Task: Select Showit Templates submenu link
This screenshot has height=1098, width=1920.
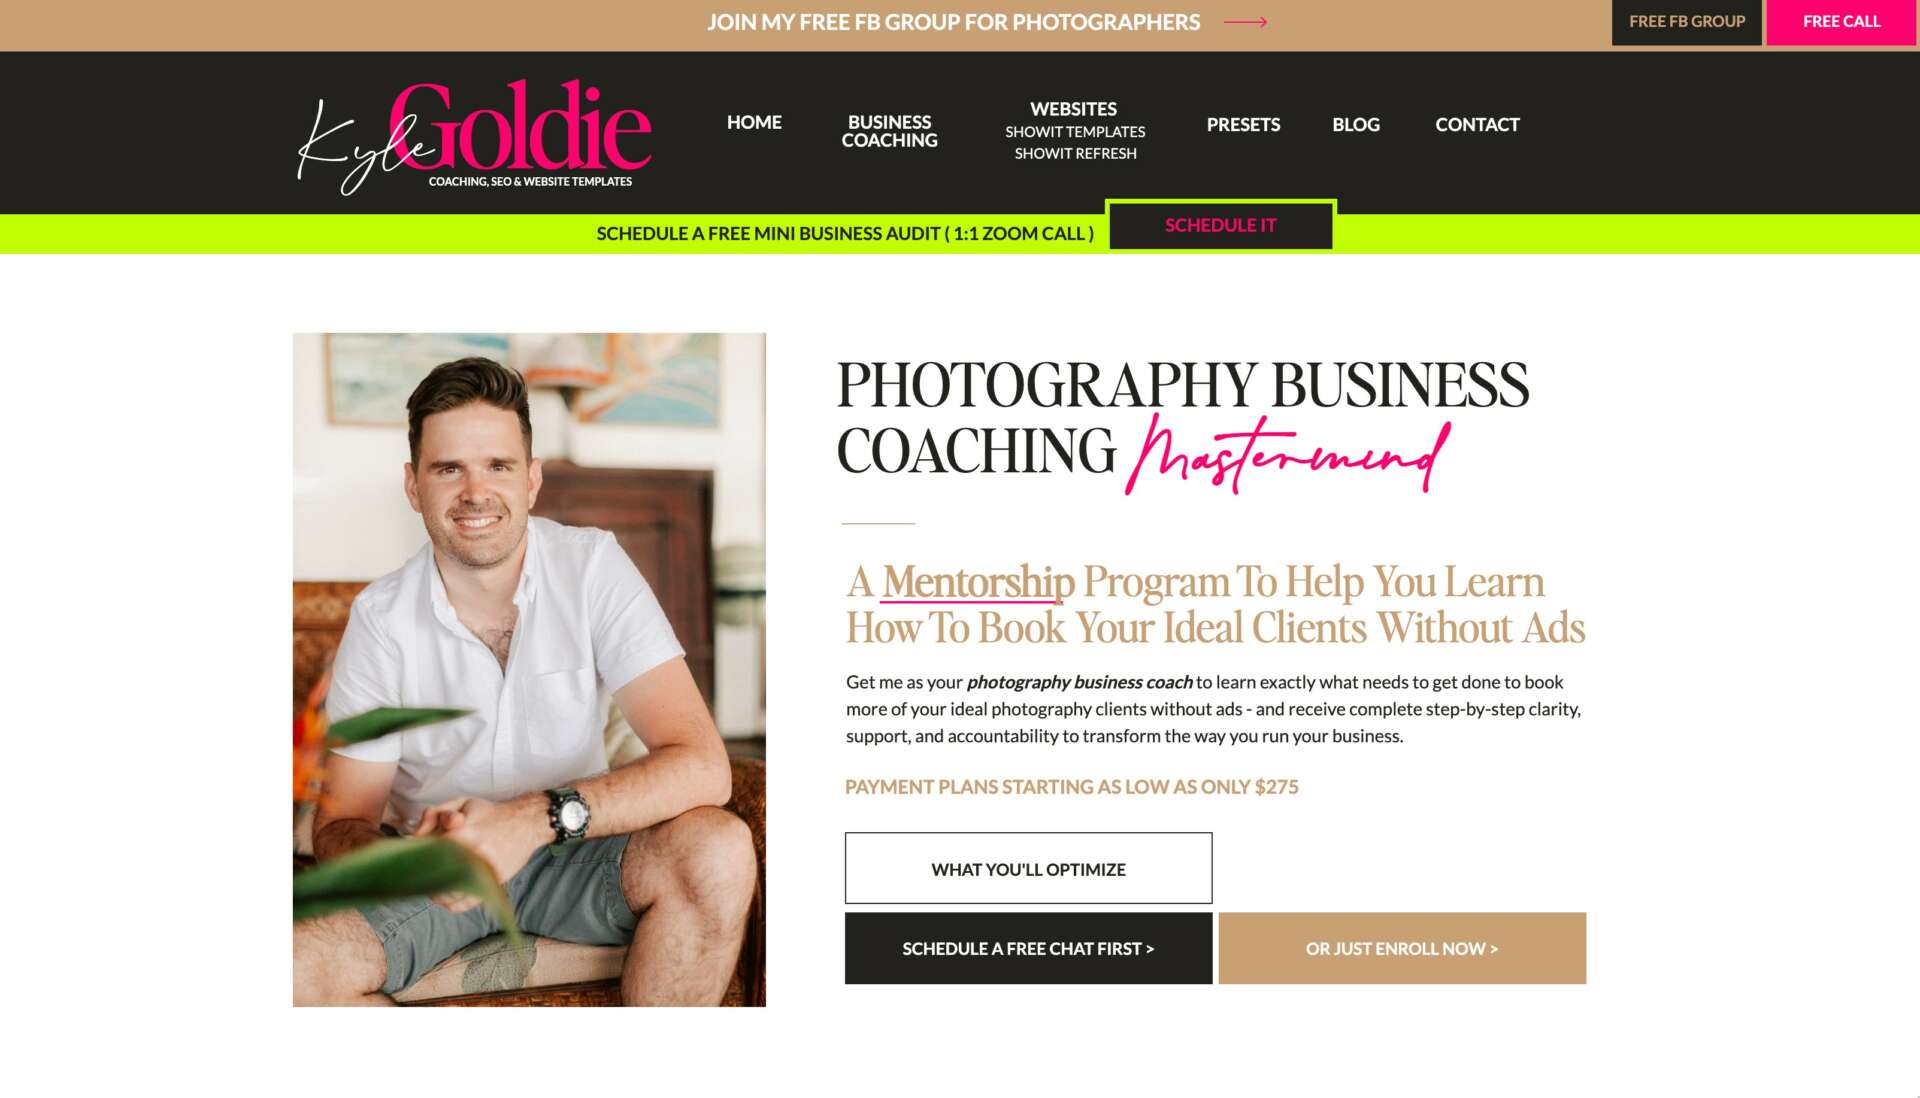Action: (x=1075, y=132)
